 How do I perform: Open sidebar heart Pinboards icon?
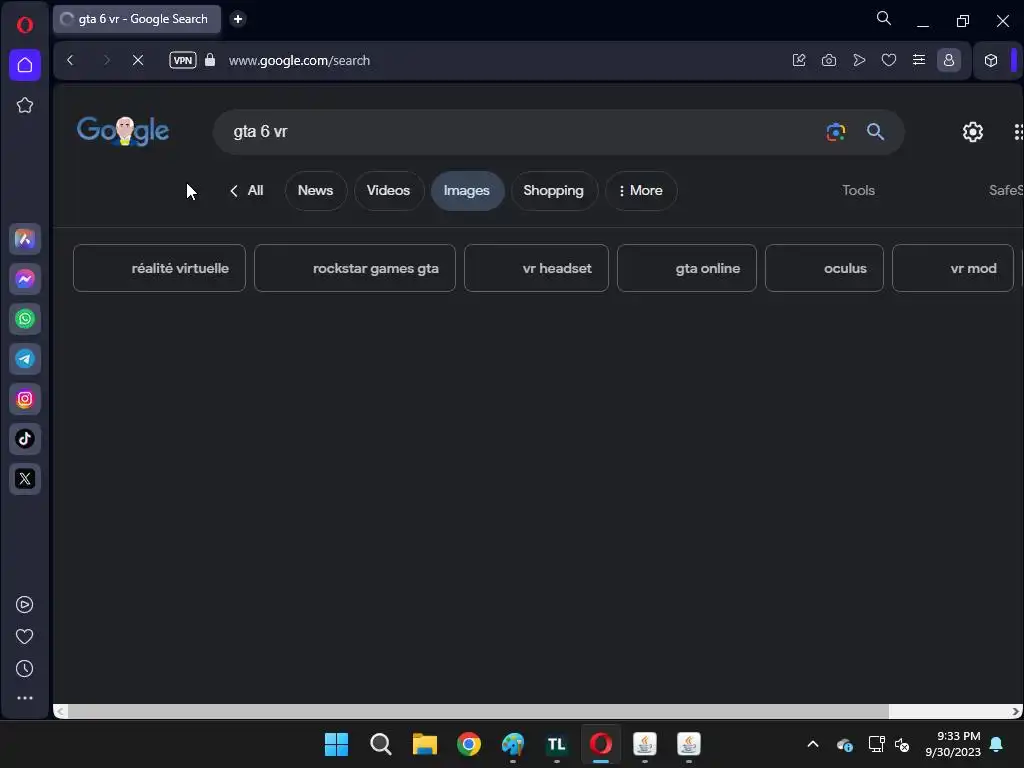(x=24, y=637)
